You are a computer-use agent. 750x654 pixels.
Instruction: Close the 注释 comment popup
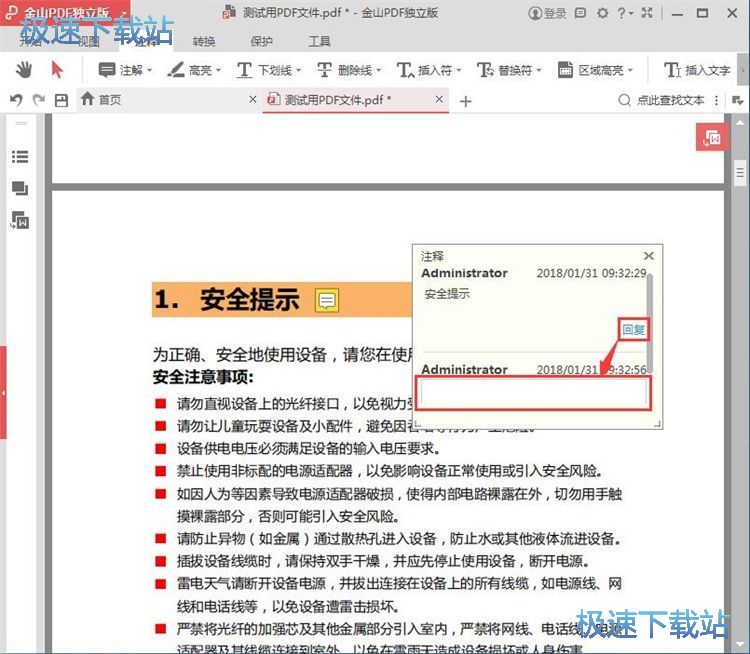click(x=649, y=255)
